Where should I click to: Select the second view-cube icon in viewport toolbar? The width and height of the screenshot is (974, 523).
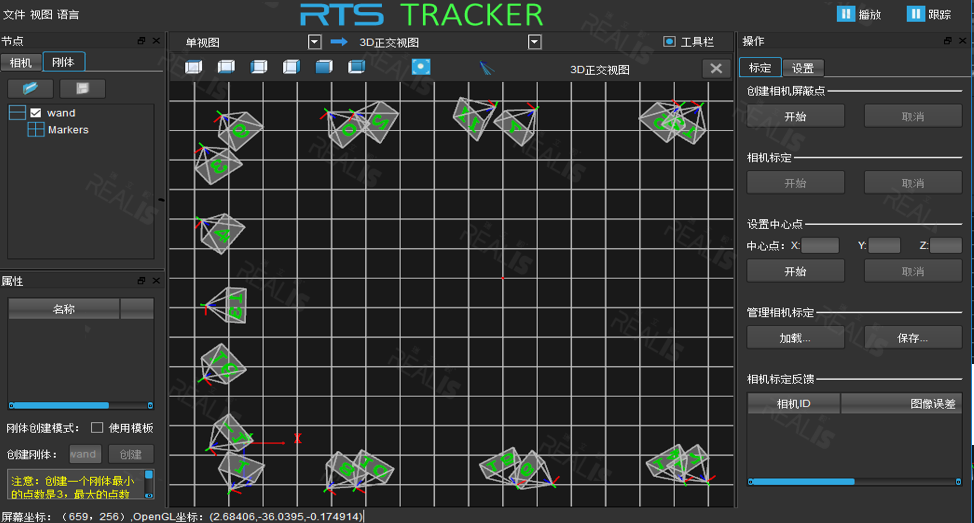coord(226,66)
